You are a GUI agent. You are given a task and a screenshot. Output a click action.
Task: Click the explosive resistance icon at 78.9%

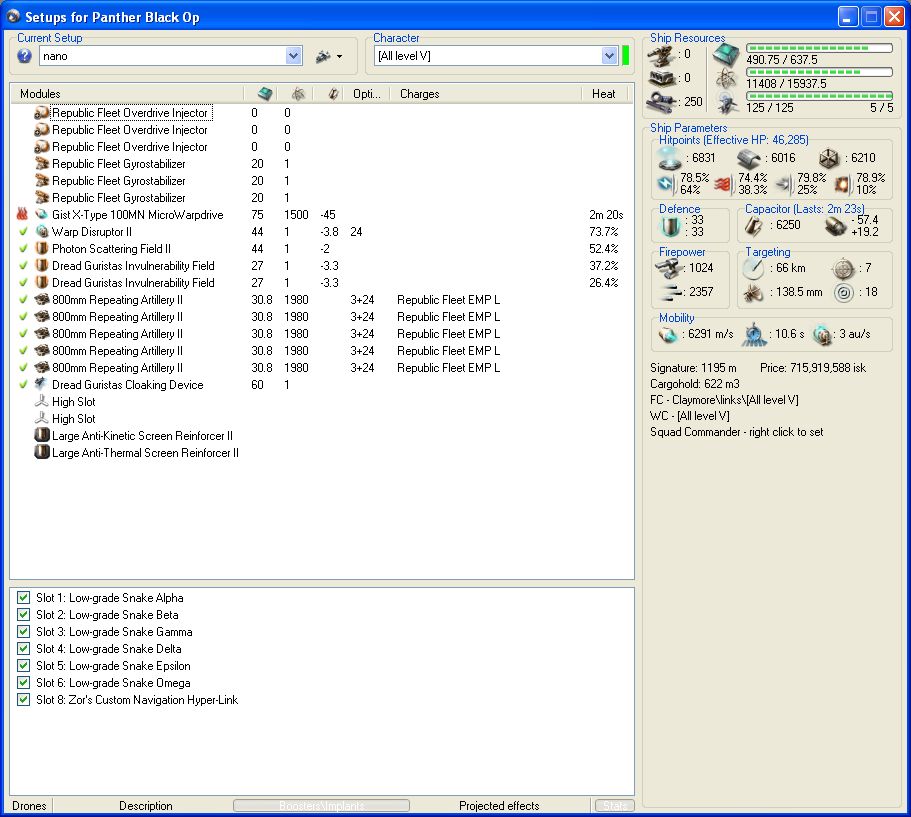click(843, 184)
